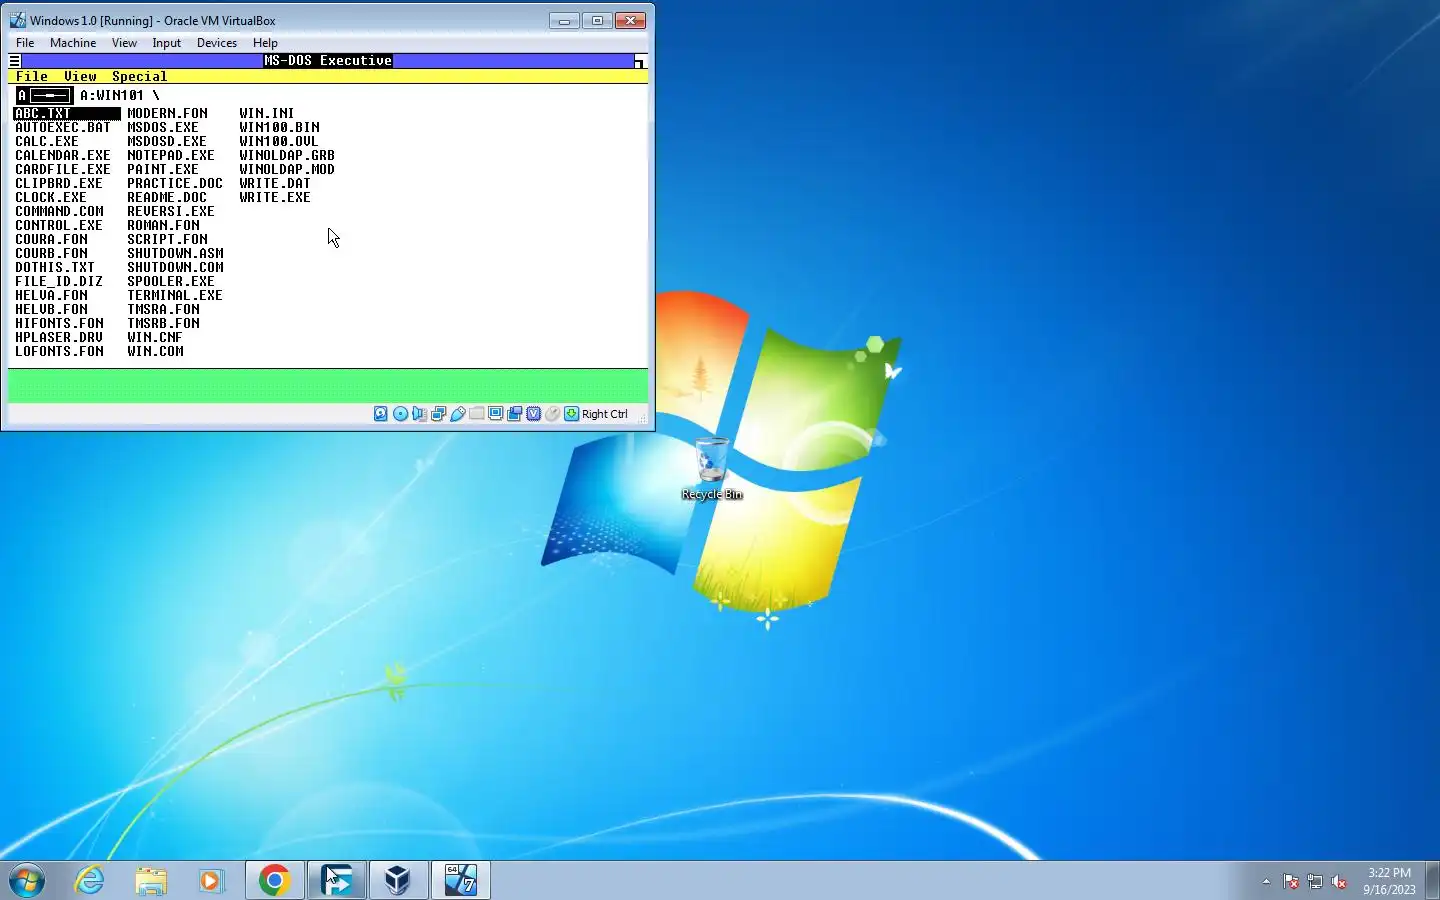
Task: Open Windows Media Player from taskbar
Action: point(211,880)
